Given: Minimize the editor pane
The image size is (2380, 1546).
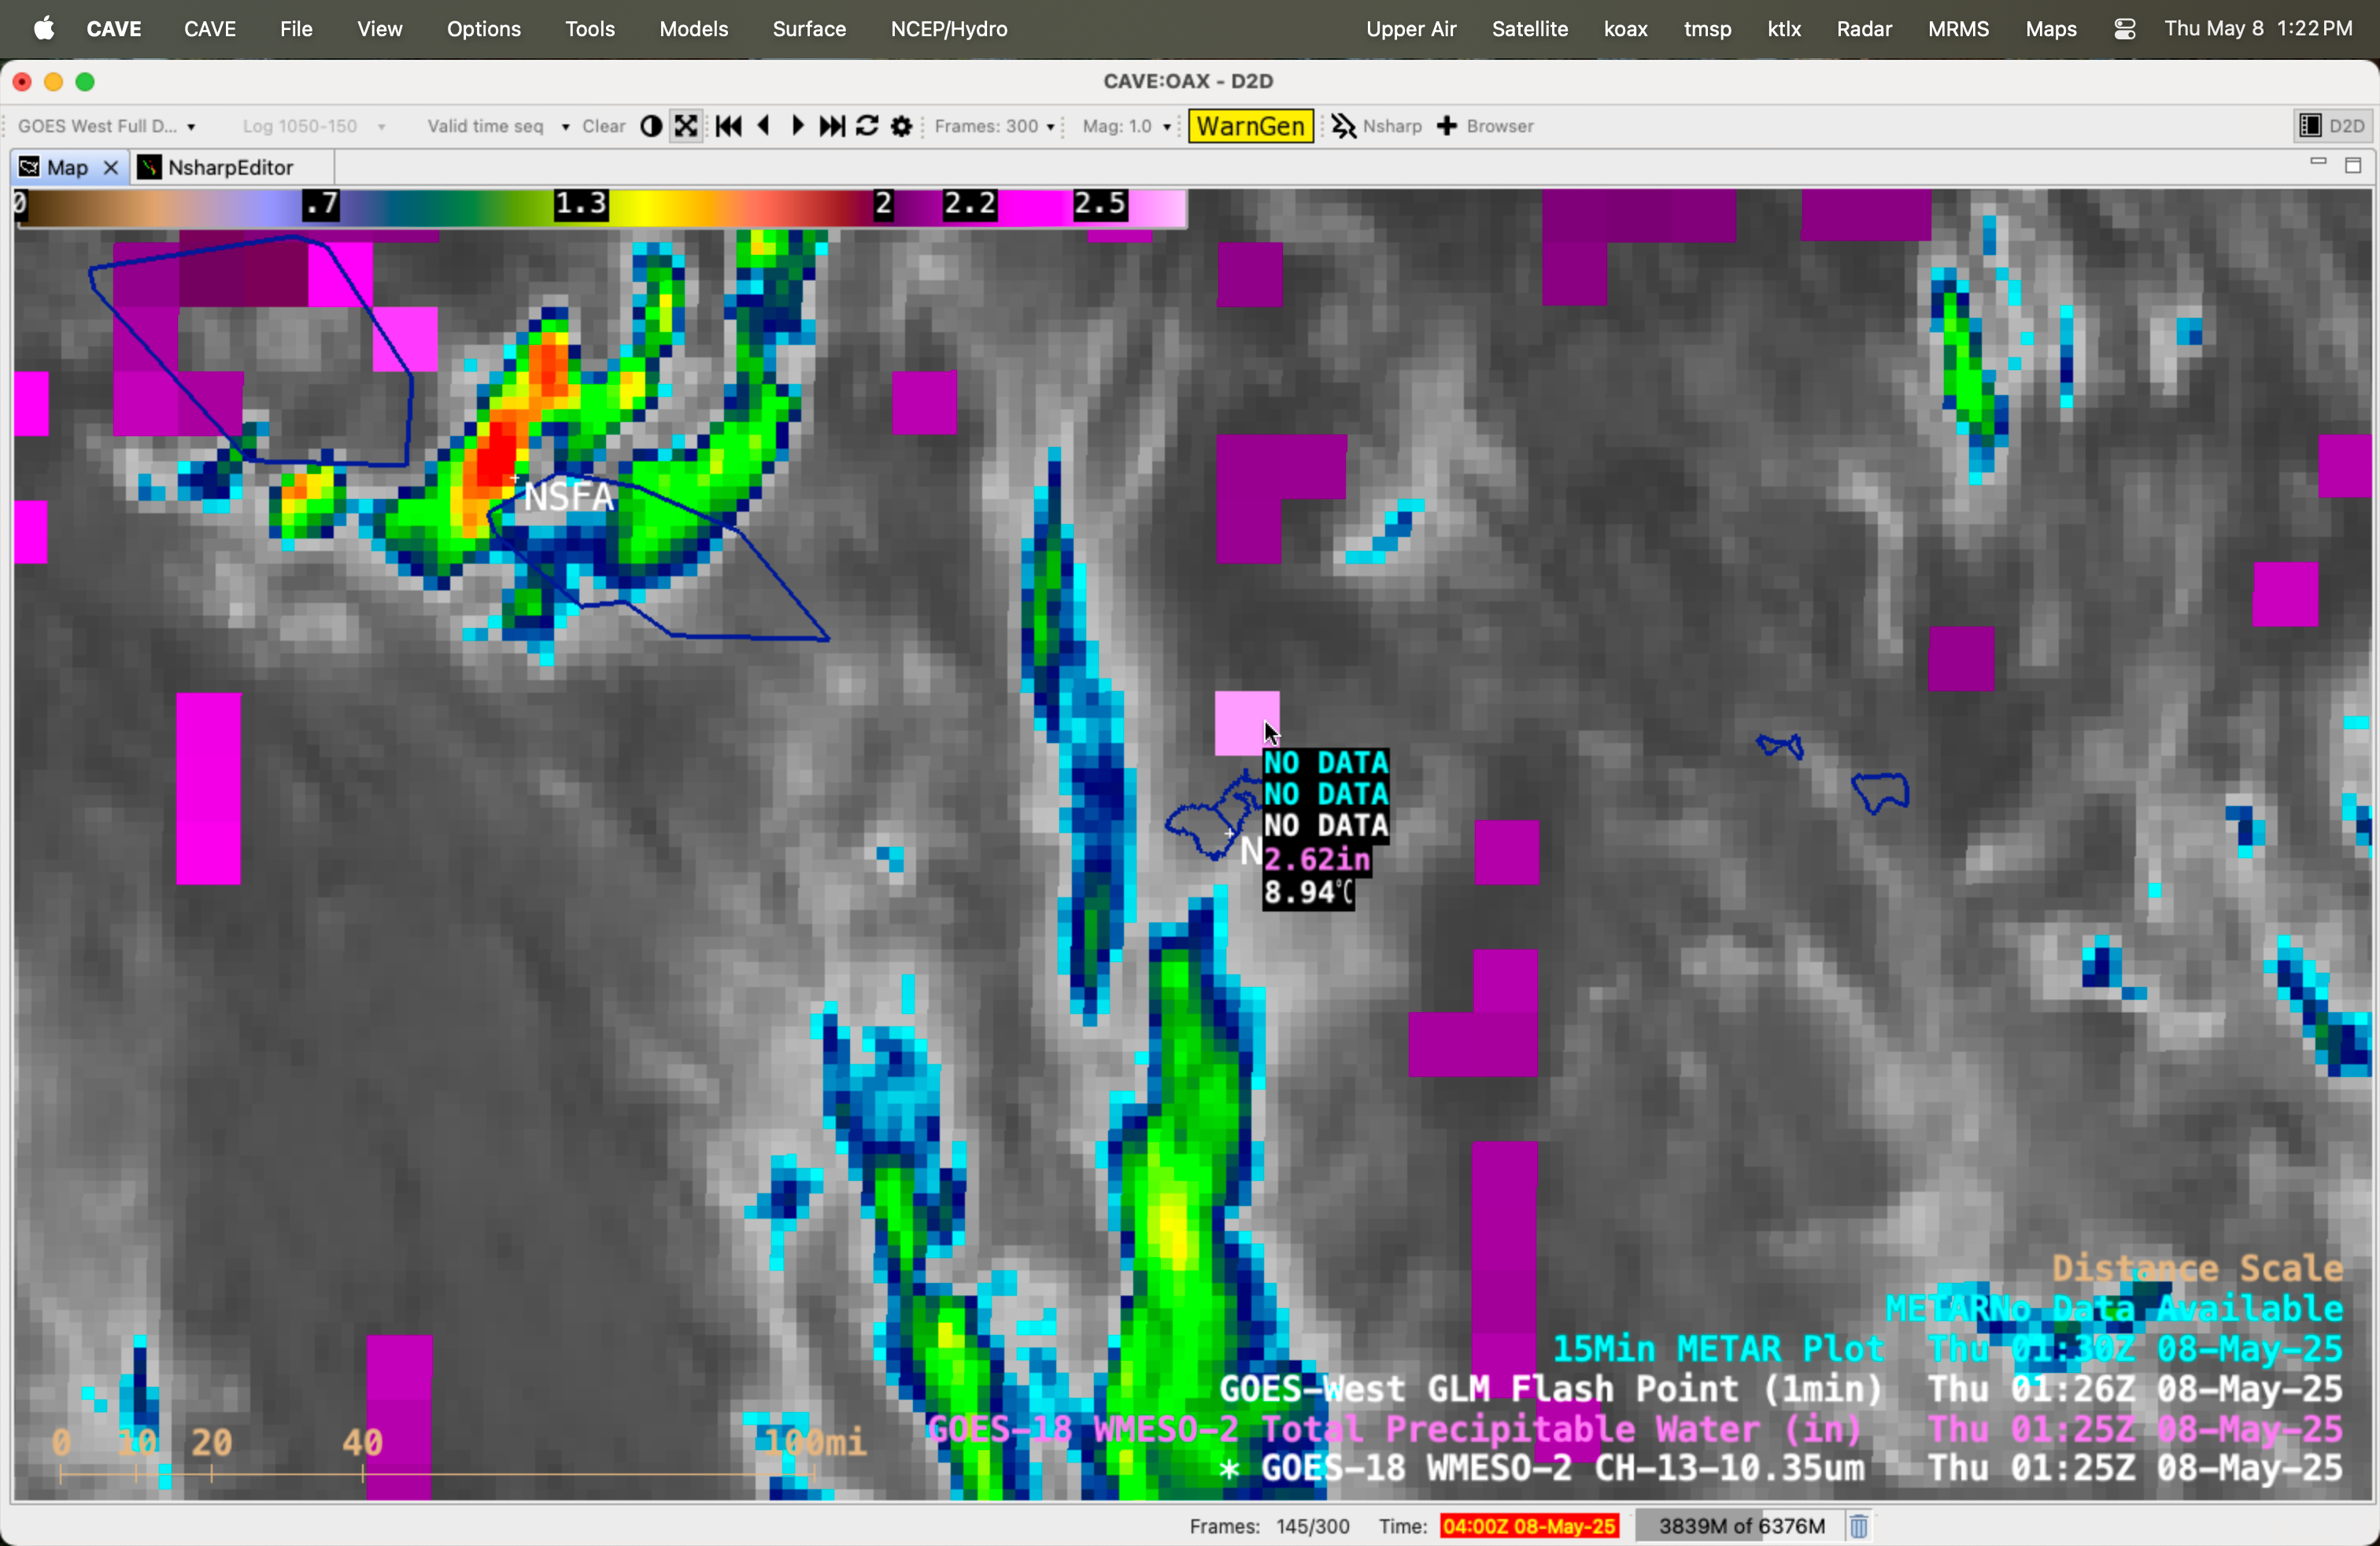Looking at the screenshot, I should [x=2318, y=163].
